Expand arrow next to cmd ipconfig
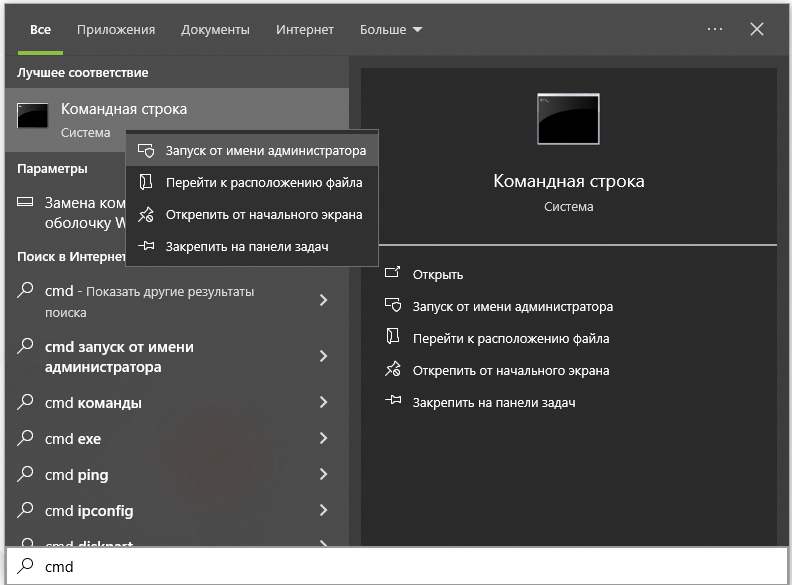The height and width of the screenshot is (585, 792). tap(324, 510)
